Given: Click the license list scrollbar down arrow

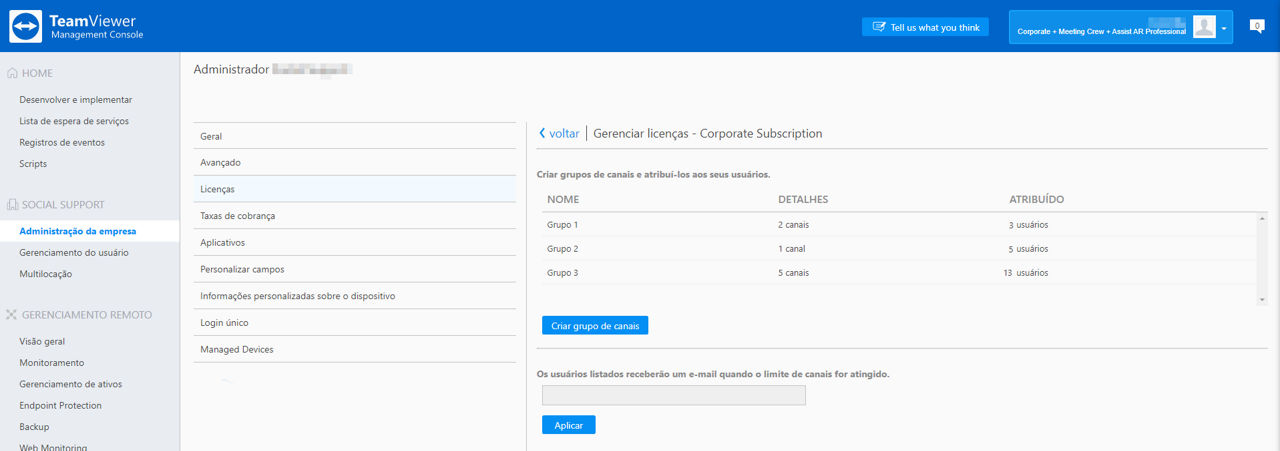Looking at the screenshot, I should point(1262,299).
